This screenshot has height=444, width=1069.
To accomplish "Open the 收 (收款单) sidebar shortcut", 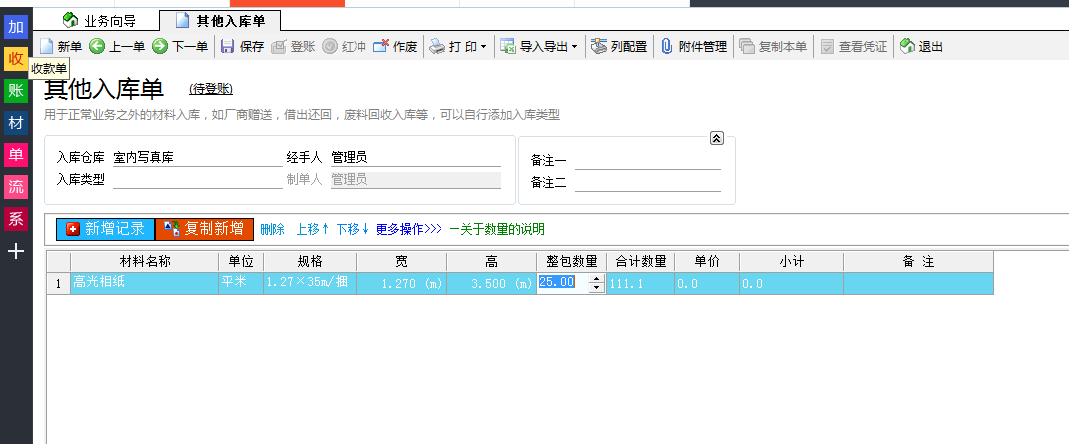I will [x=16, y=59].
